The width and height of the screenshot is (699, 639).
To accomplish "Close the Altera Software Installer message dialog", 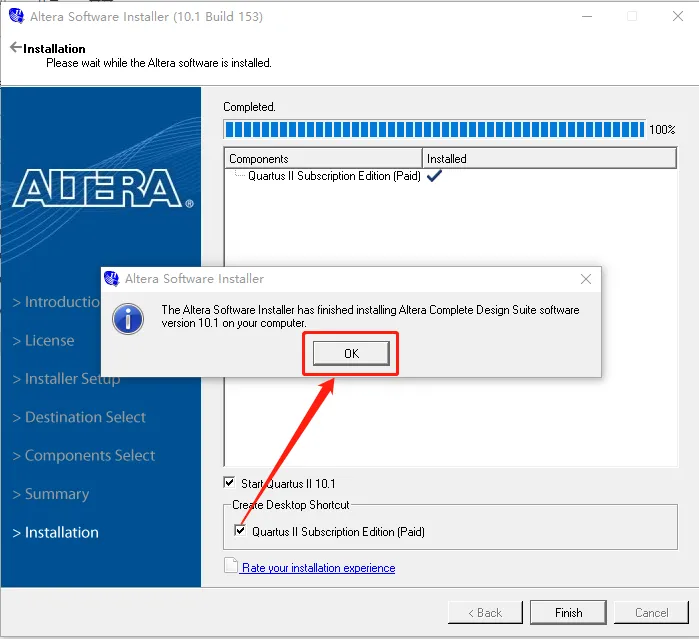I will click(586, 279).
